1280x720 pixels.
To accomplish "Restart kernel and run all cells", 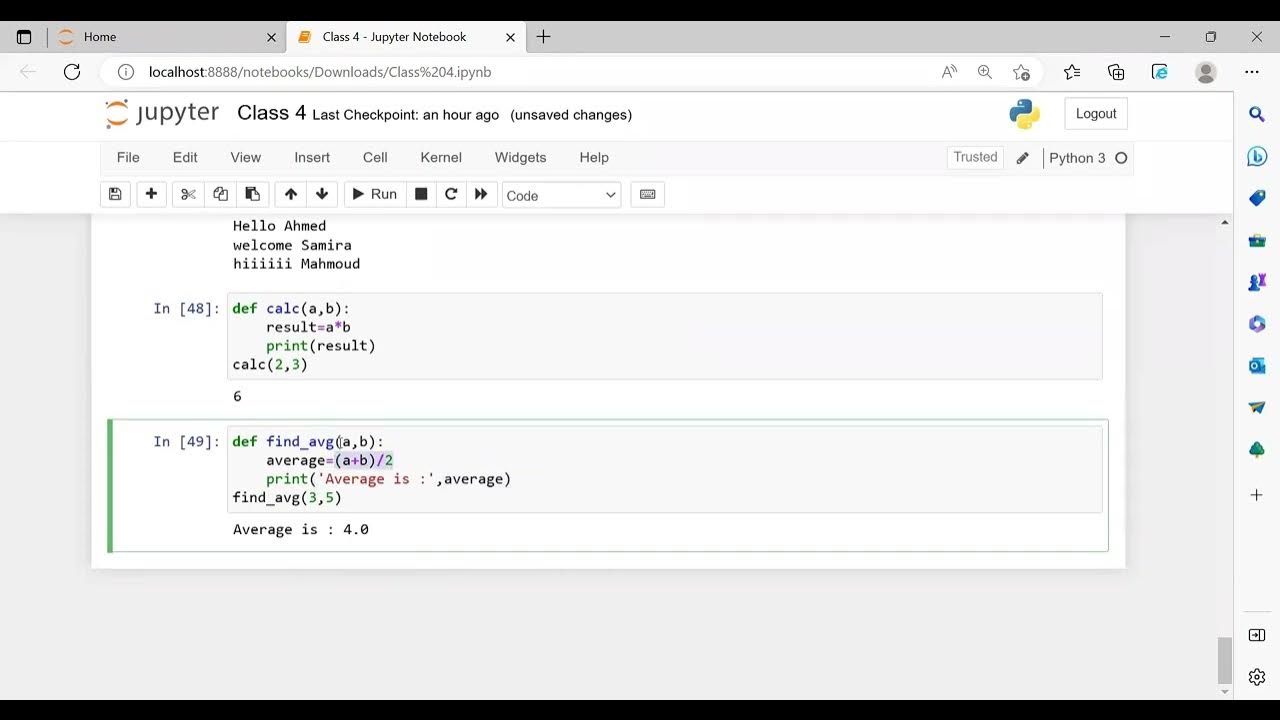I will (481, 194).
